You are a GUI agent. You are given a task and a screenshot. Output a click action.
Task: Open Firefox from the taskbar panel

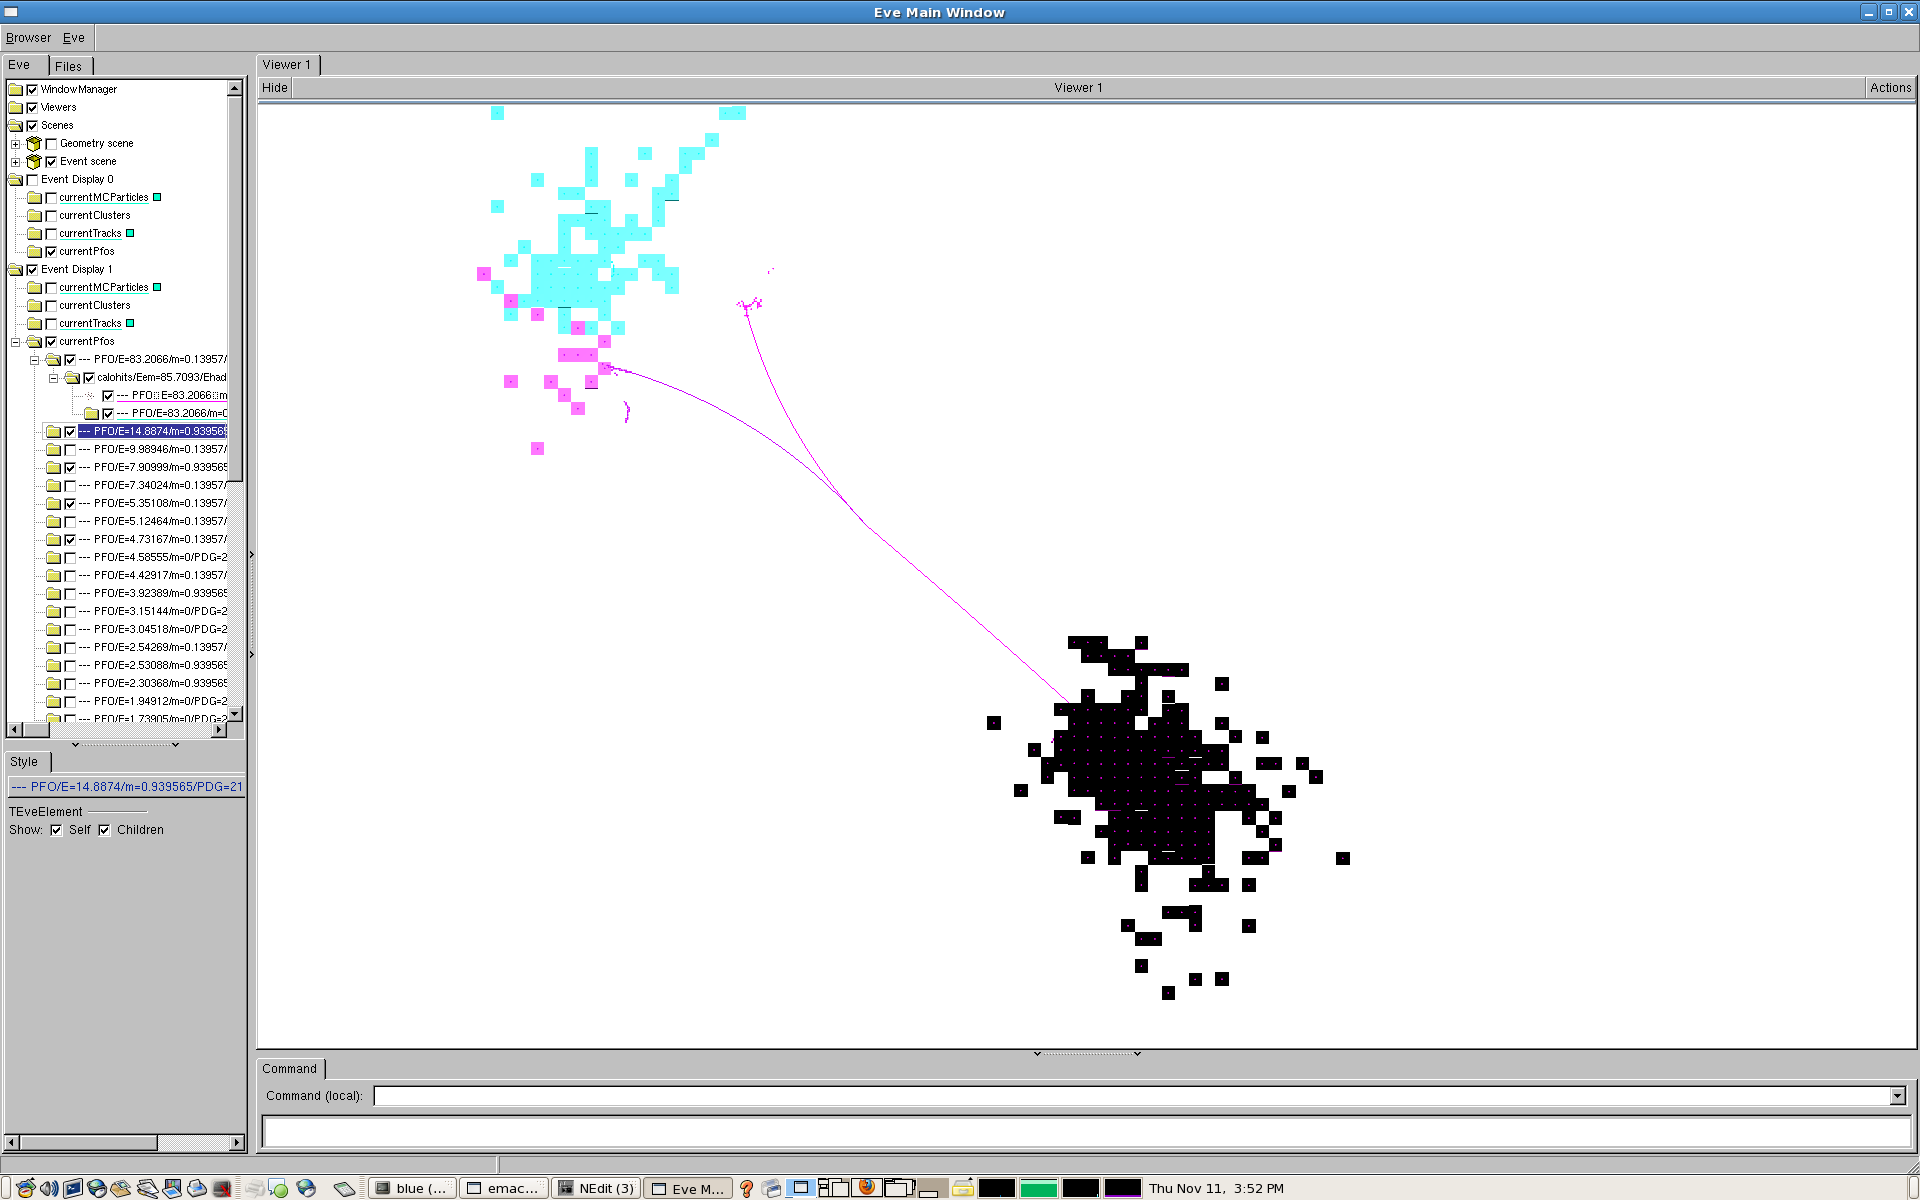pyautogui.click(x=867, y=1188)
